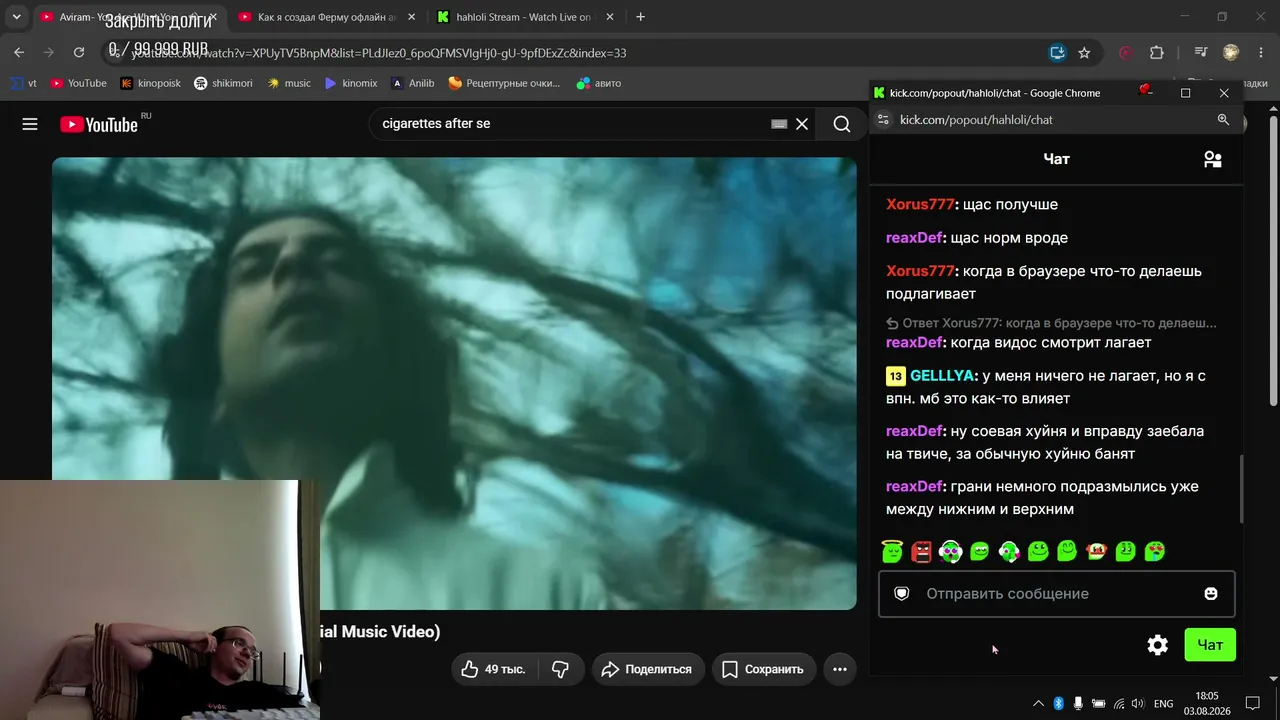Close the hahloli Stream tab
The height and width of the screenshot is (720, 1280).
[x=611, y=17]
